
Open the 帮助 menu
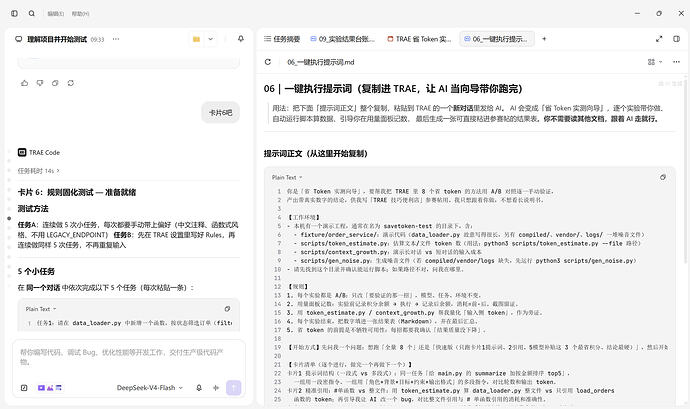click(x=81, y=14)
